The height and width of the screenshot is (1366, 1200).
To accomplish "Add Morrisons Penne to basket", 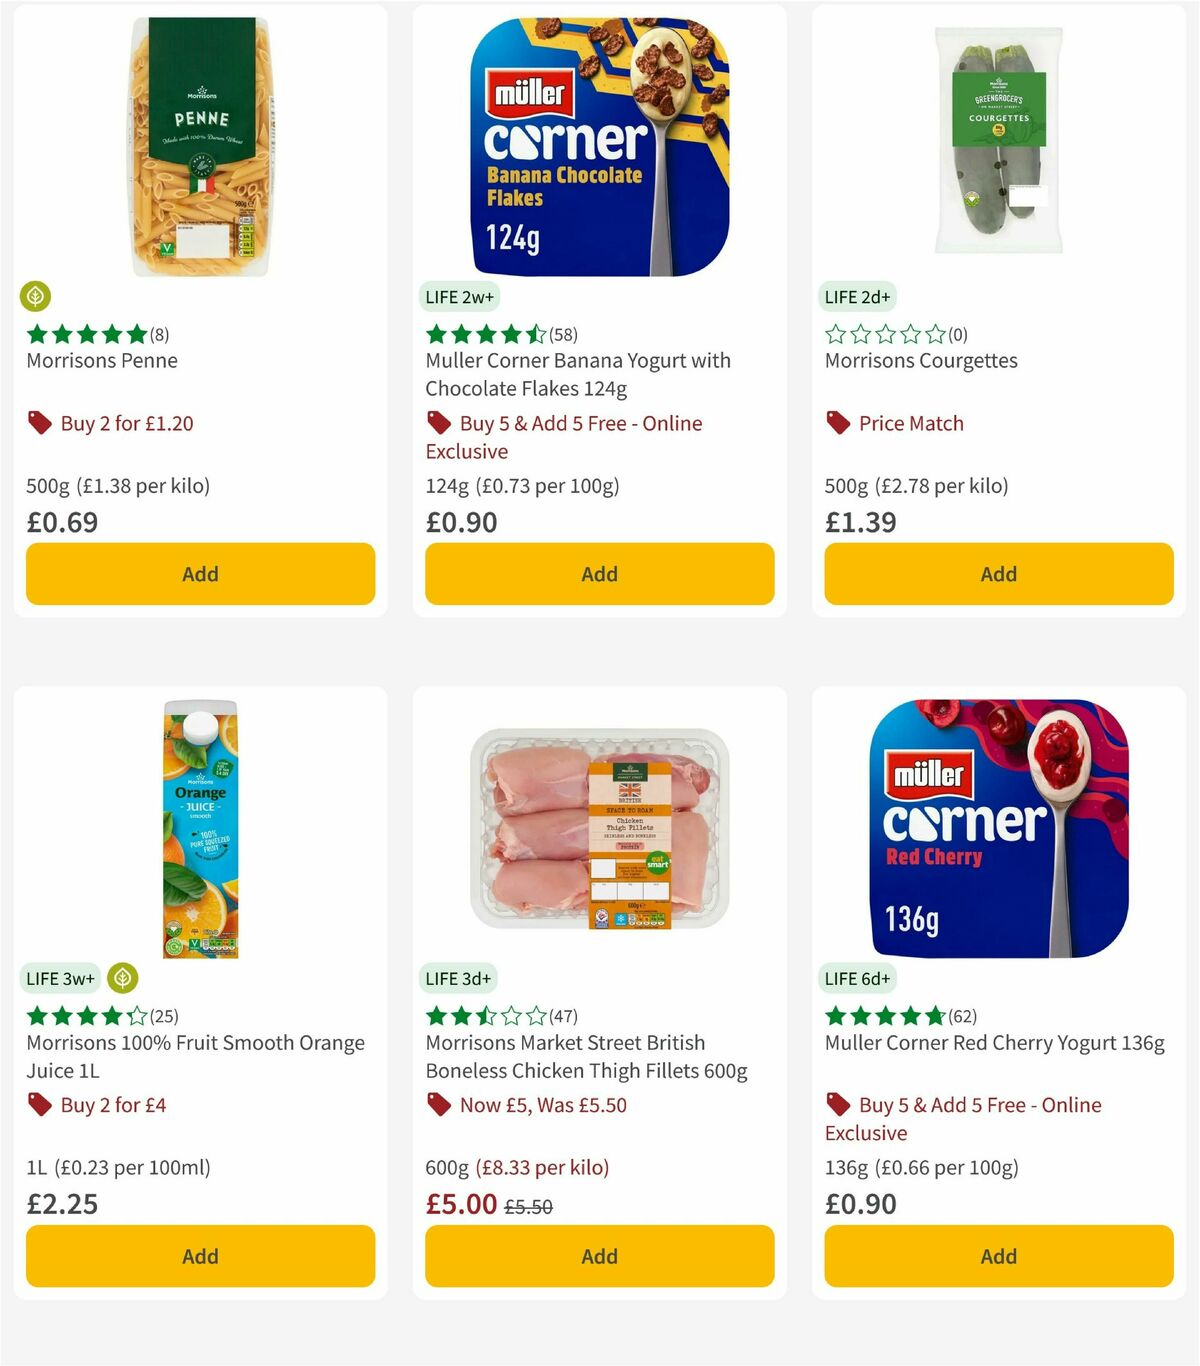I will (x=199, y=574).
